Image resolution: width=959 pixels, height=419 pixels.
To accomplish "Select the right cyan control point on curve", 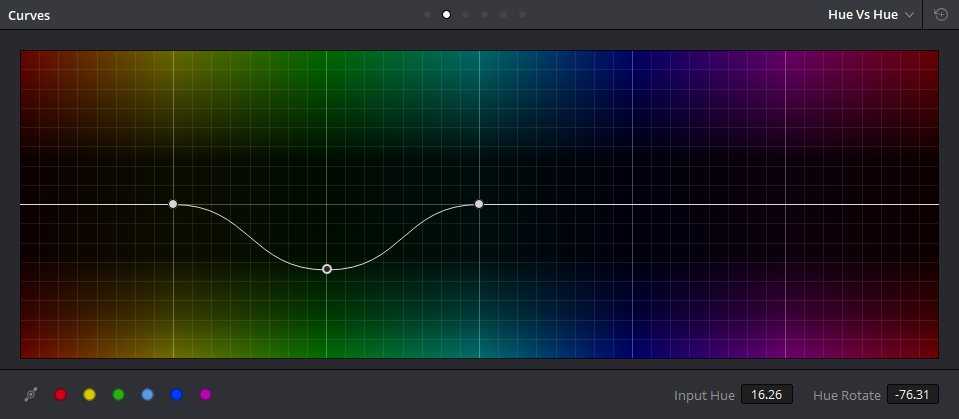I will (x=479, y=204).
